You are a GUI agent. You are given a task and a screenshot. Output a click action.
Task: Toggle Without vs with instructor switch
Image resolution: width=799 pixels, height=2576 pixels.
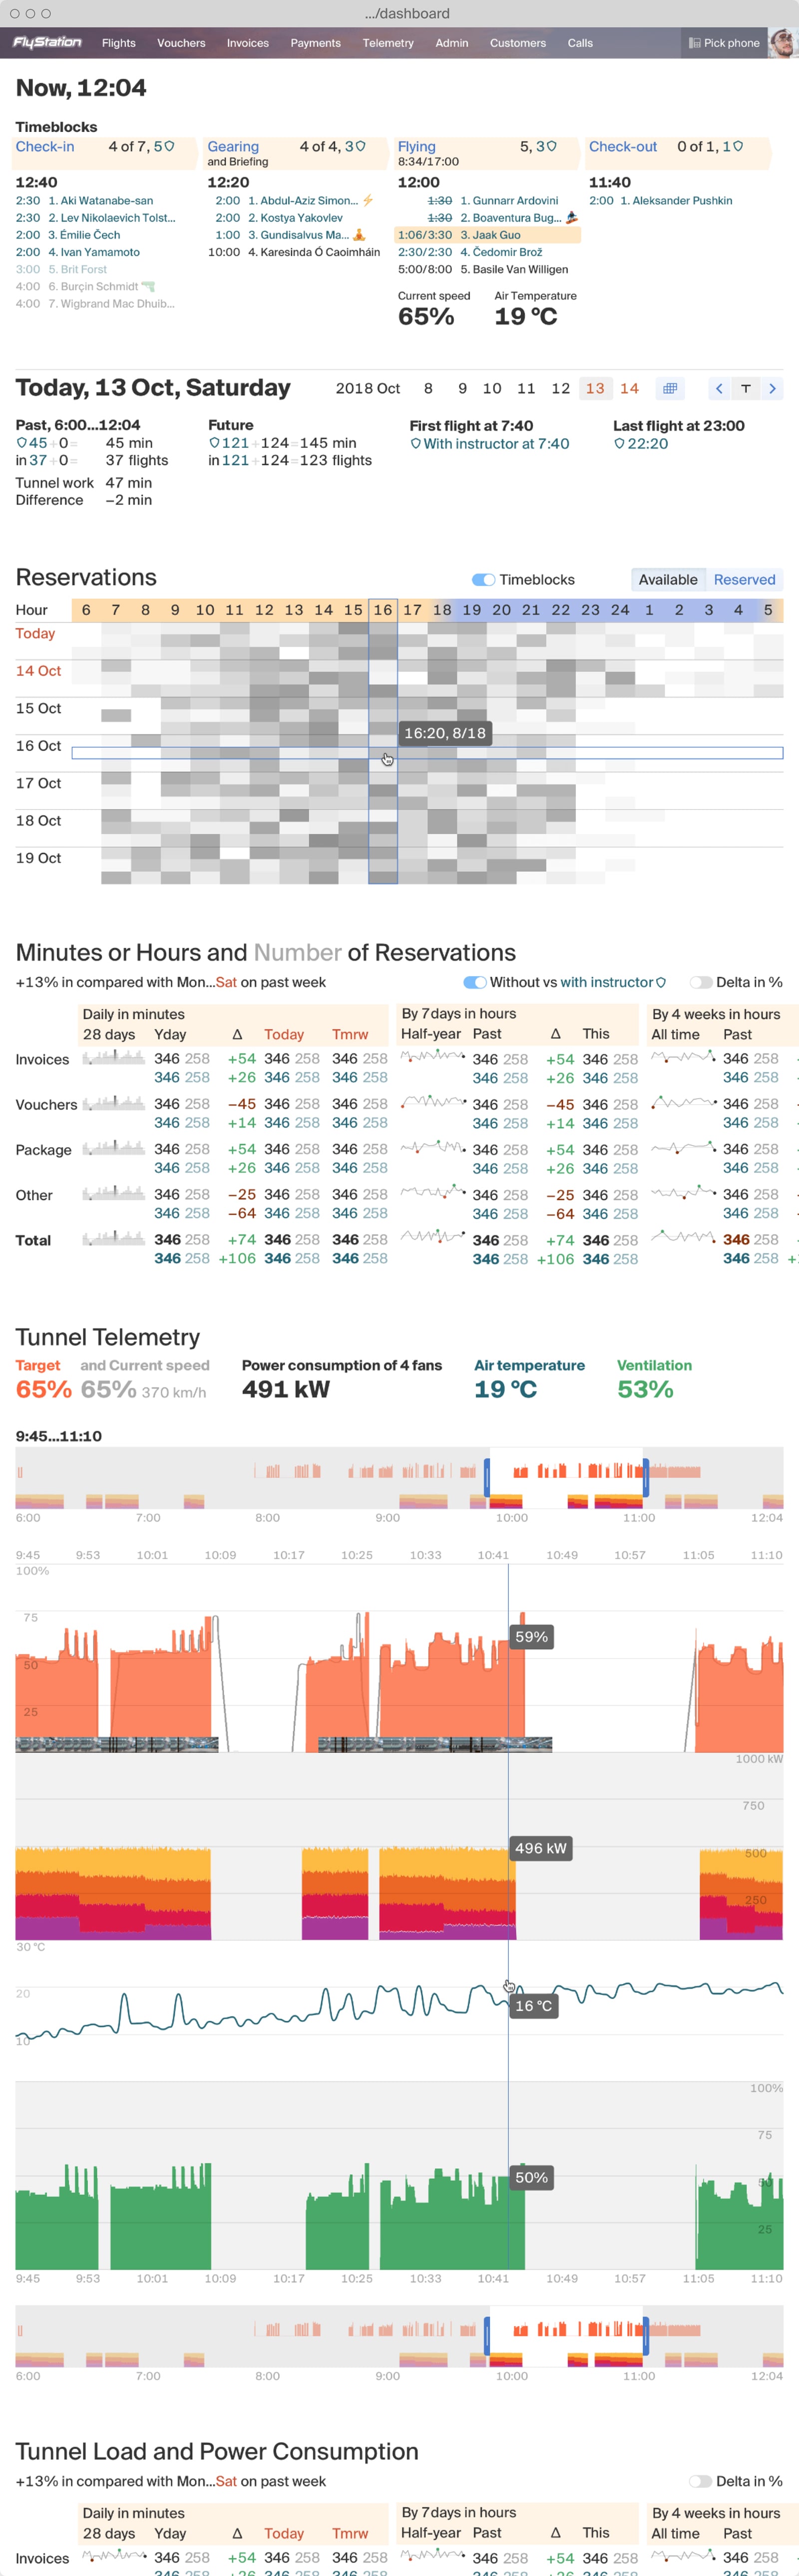click(475, 983)
